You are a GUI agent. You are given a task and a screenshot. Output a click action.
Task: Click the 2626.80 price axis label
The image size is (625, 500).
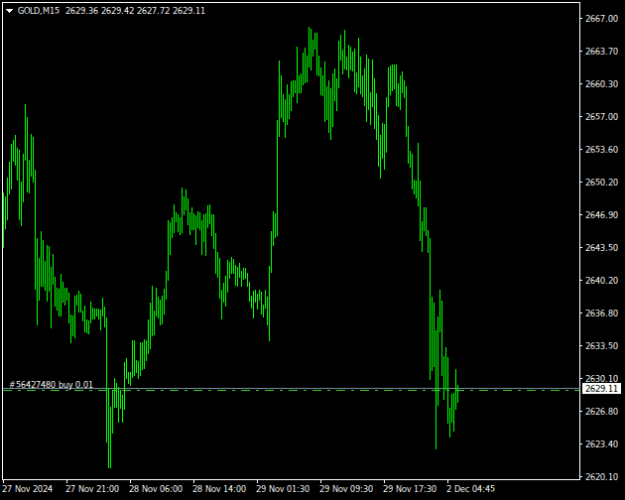601,411
